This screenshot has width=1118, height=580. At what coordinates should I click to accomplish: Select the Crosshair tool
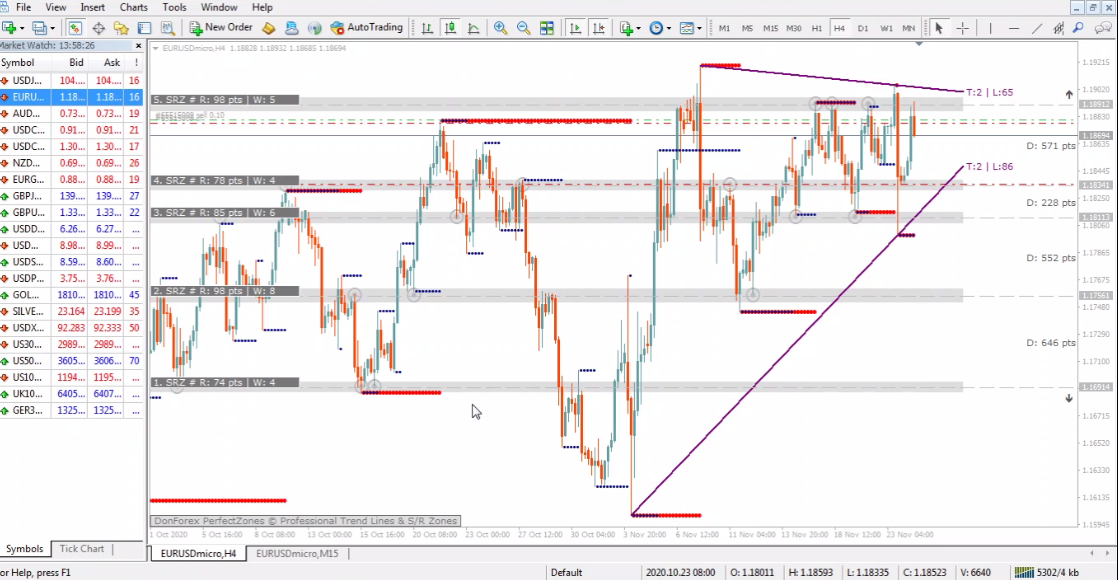point(963,28)
